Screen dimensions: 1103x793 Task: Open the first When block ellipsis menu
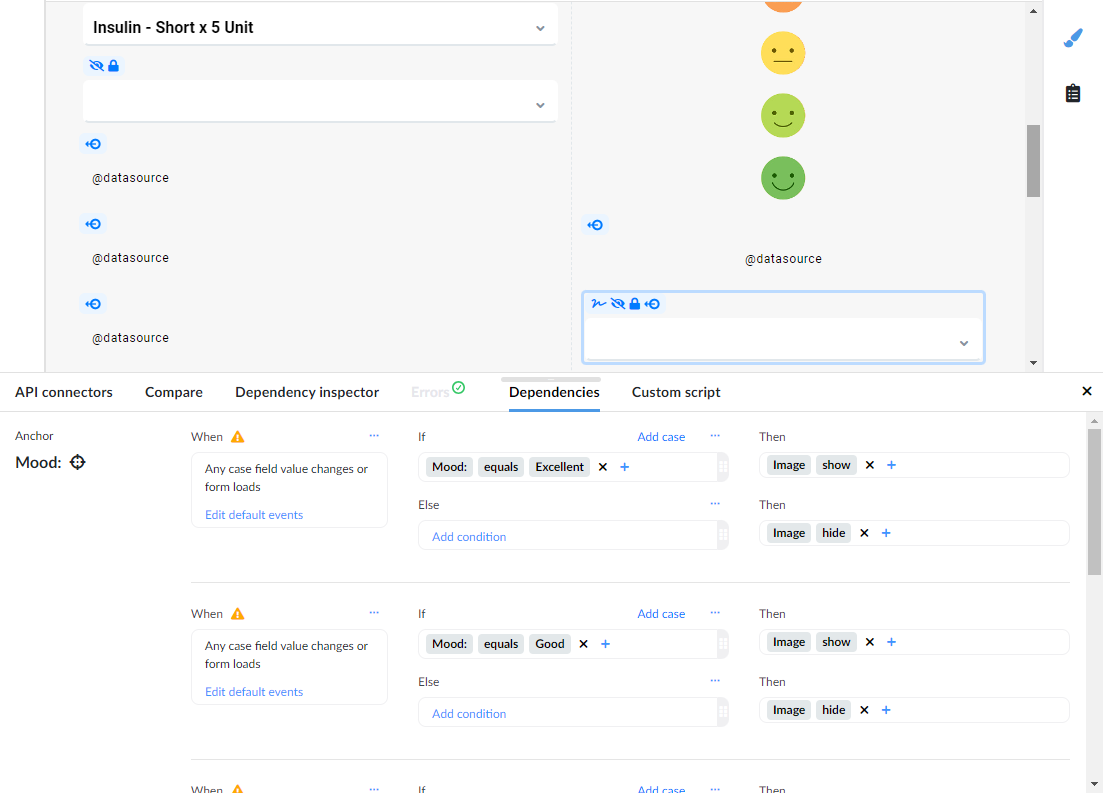point(374,436)
